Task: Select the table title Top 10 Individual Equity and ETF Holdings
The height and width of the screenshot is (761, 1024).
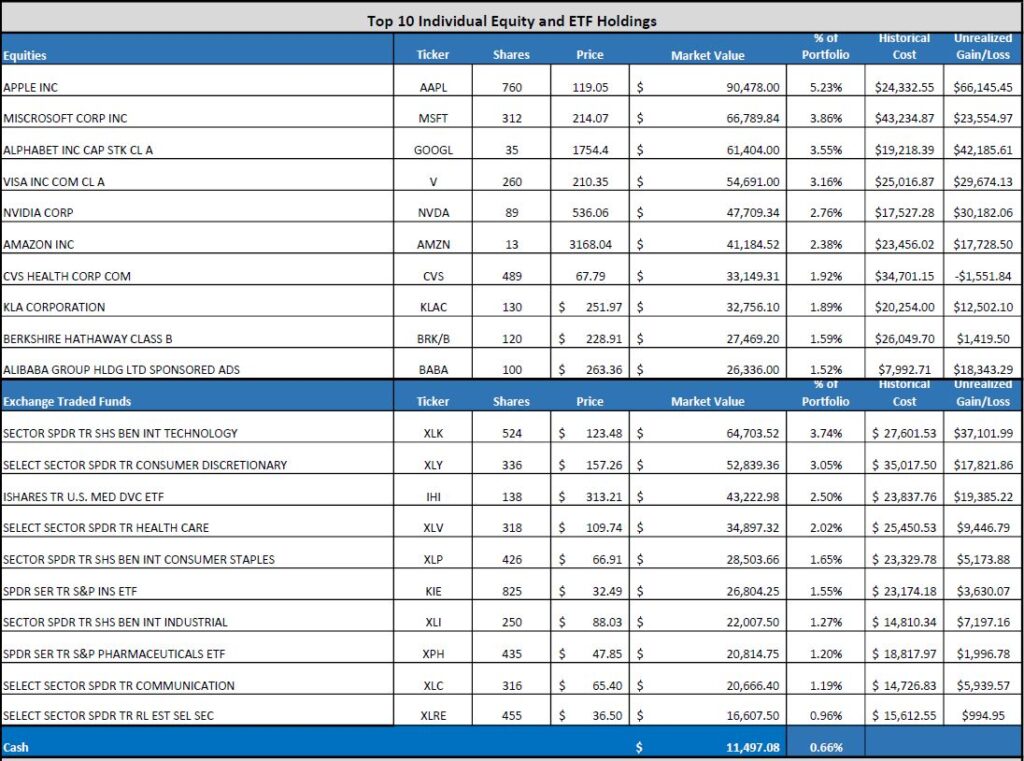Action: pos(511,21)
